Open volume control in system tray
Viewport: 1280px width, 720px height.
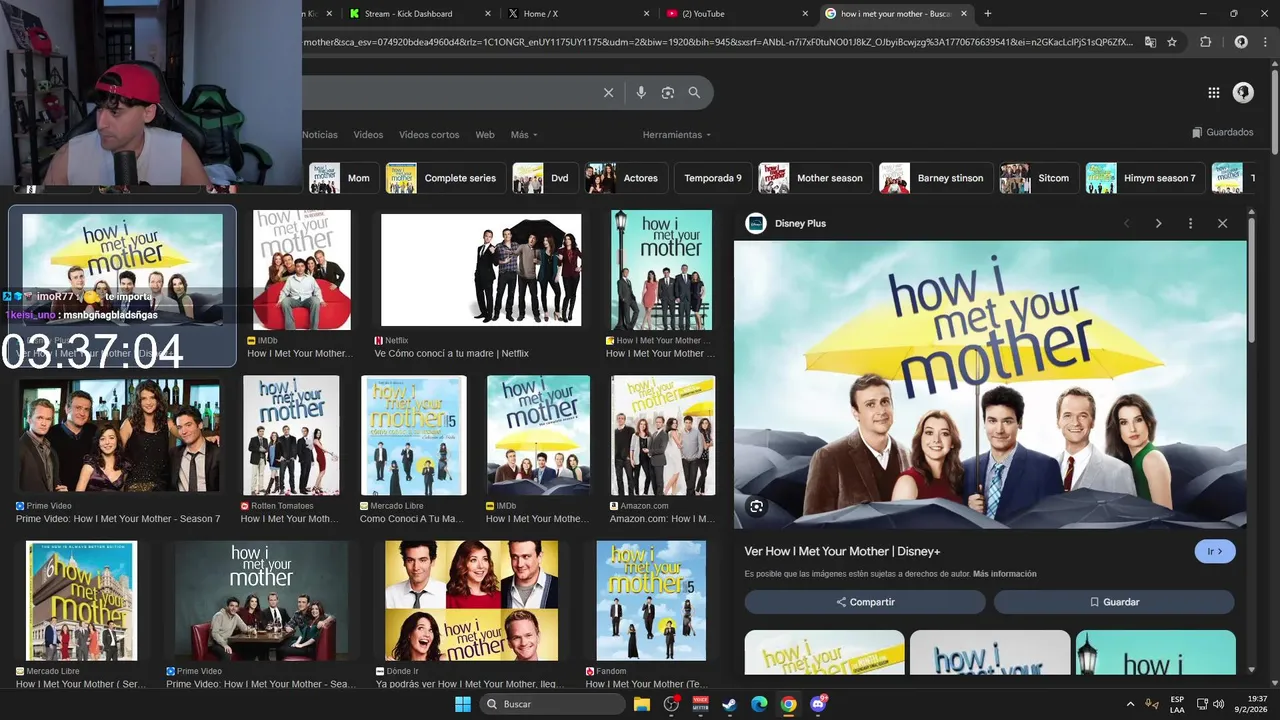tap(1218, 704)
